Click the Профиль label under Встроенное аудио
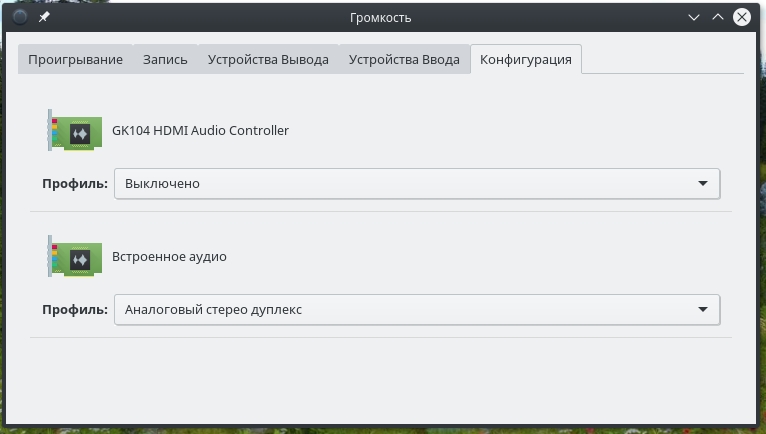 pos(75,310)
